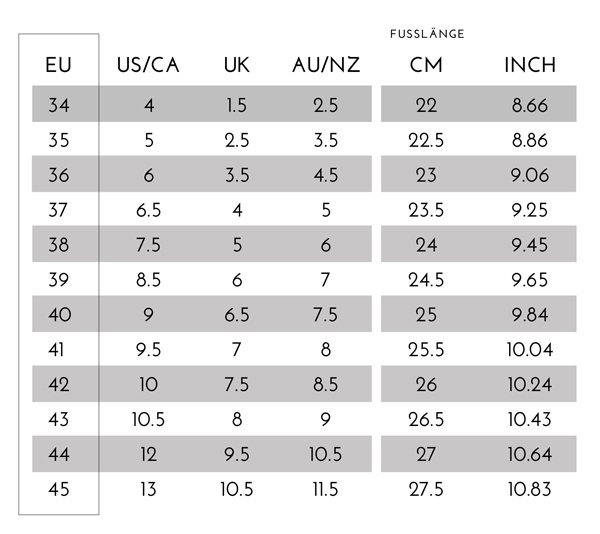This screenshot has height=534, width=600.
Task: Click the INCH column header
Action: [529, 66]
